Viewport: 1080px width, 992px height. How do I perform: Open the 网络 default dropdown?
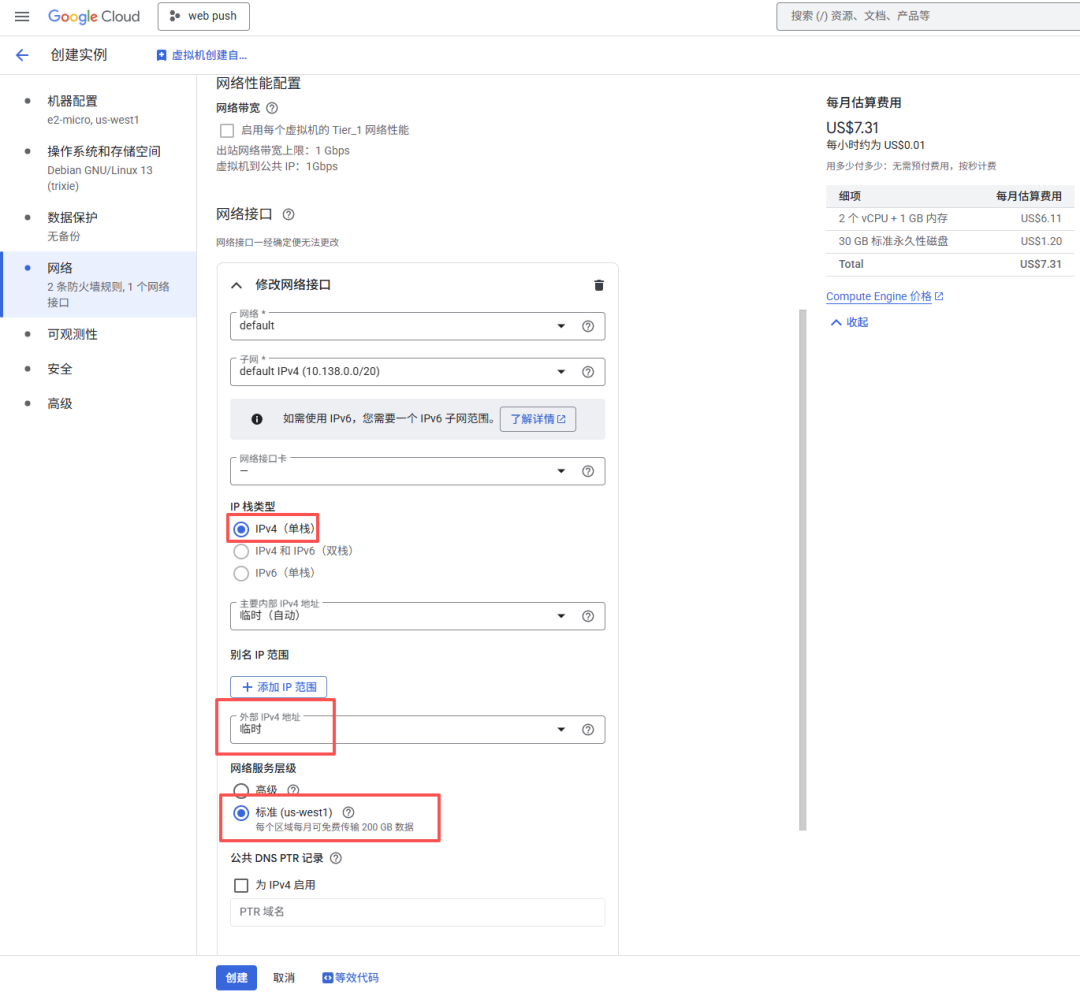click(400, 326)
